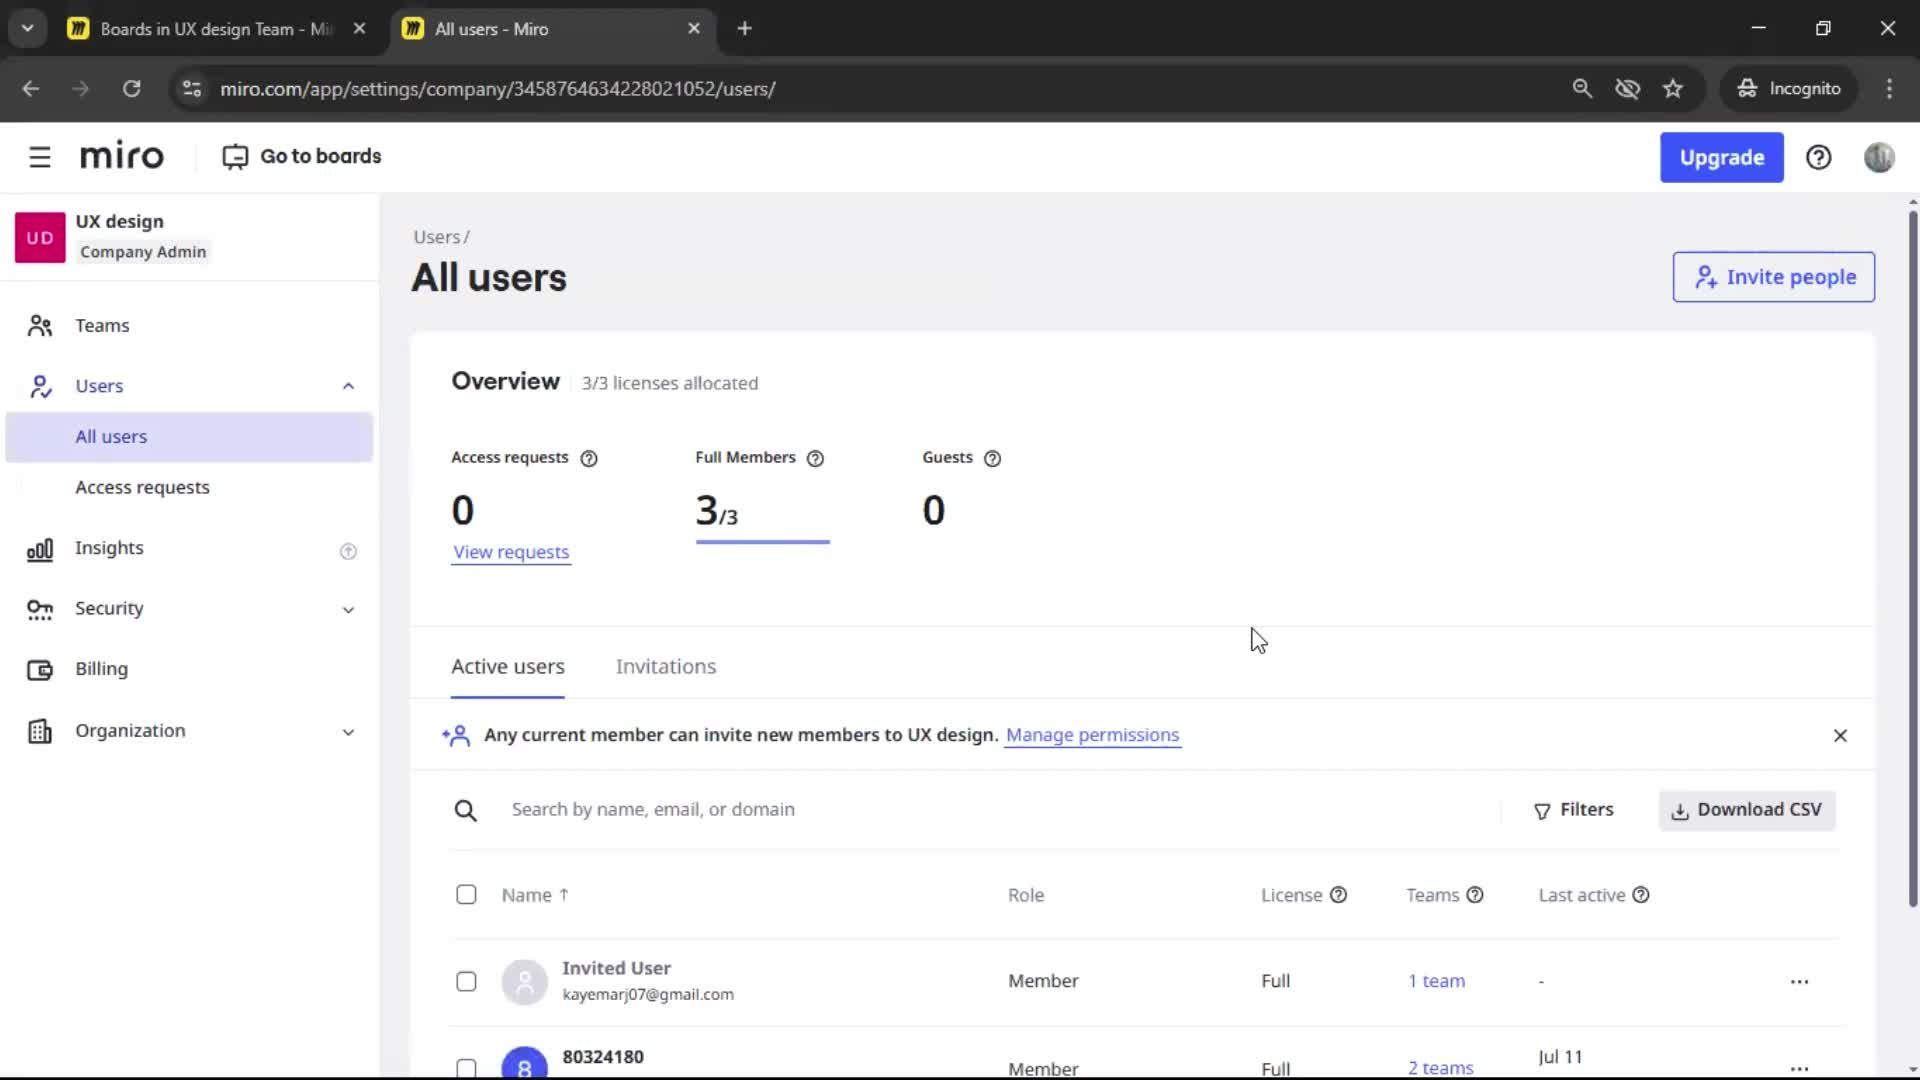
Task: Click the Member role for Invited User
Action: pyautogui.click(x=1043, y=981)
